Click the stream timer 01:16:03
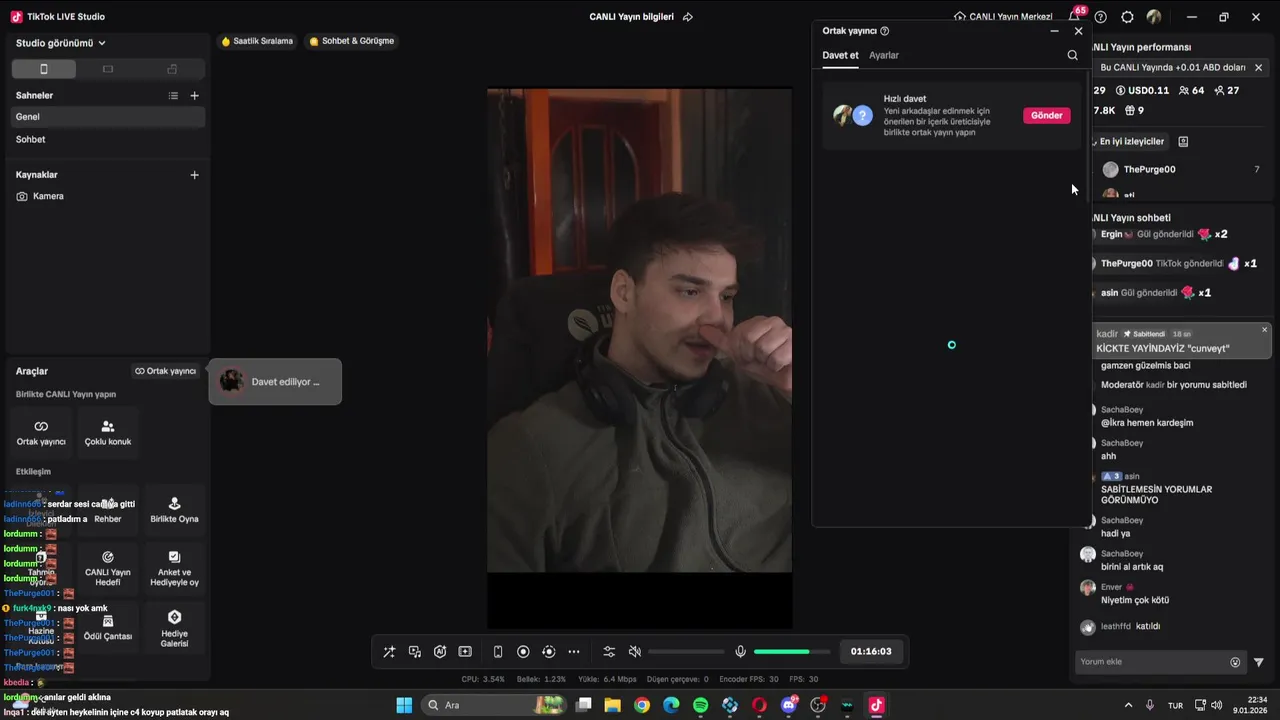This screenshot has width=1280, height=720. [x=871, y=651]
